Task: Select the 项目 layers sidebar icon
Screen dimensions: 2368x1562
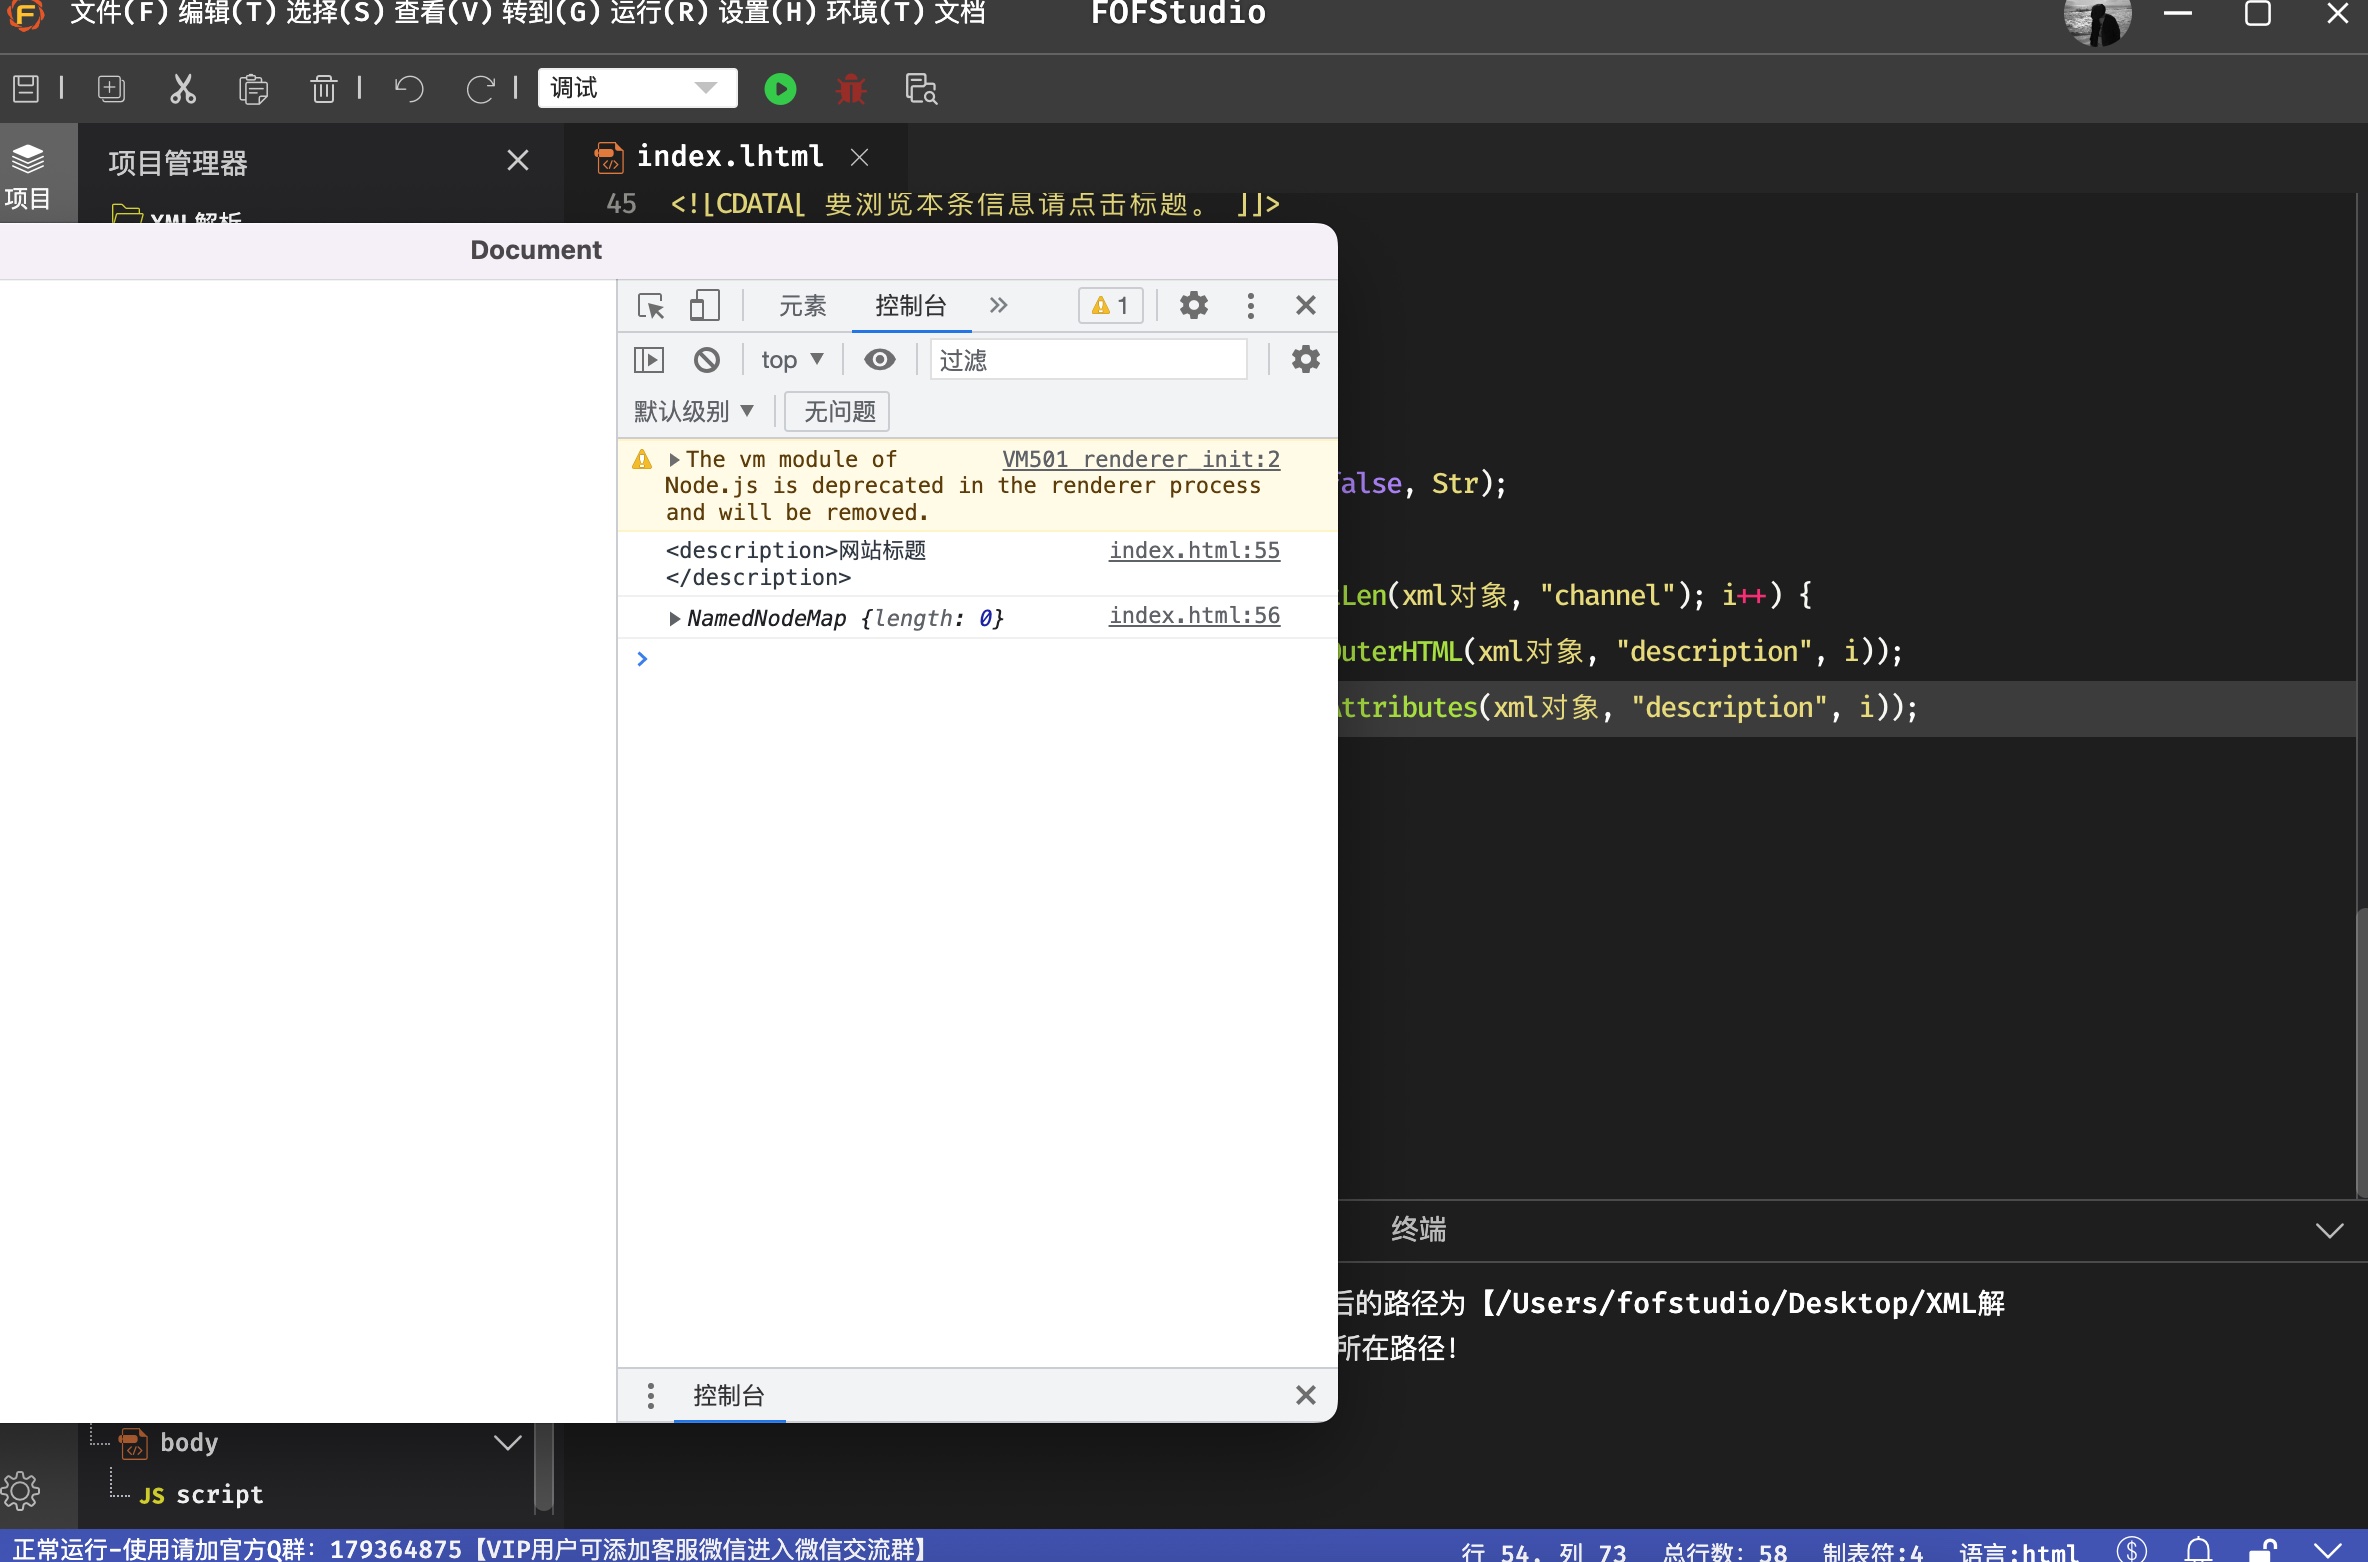Action: click(x=28, y=176)
